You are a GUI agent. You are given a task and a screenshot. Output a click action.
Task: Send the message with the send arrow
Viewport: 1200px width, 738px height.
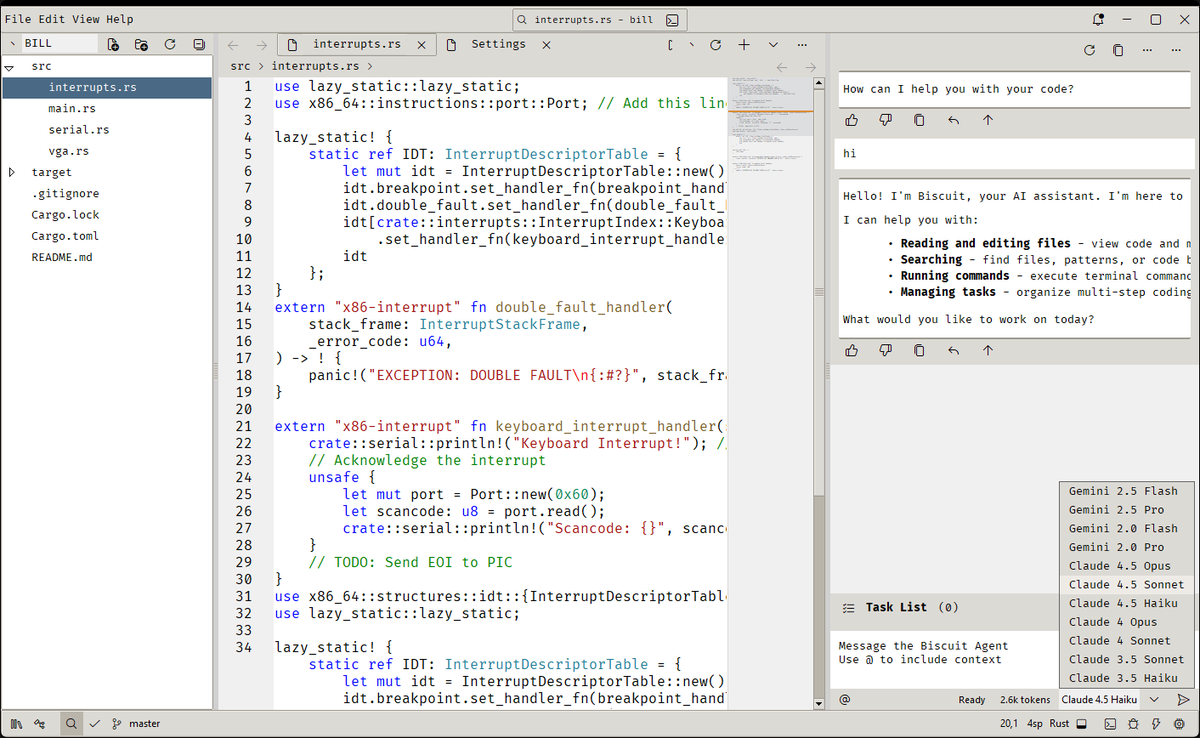pos(1183,700)
